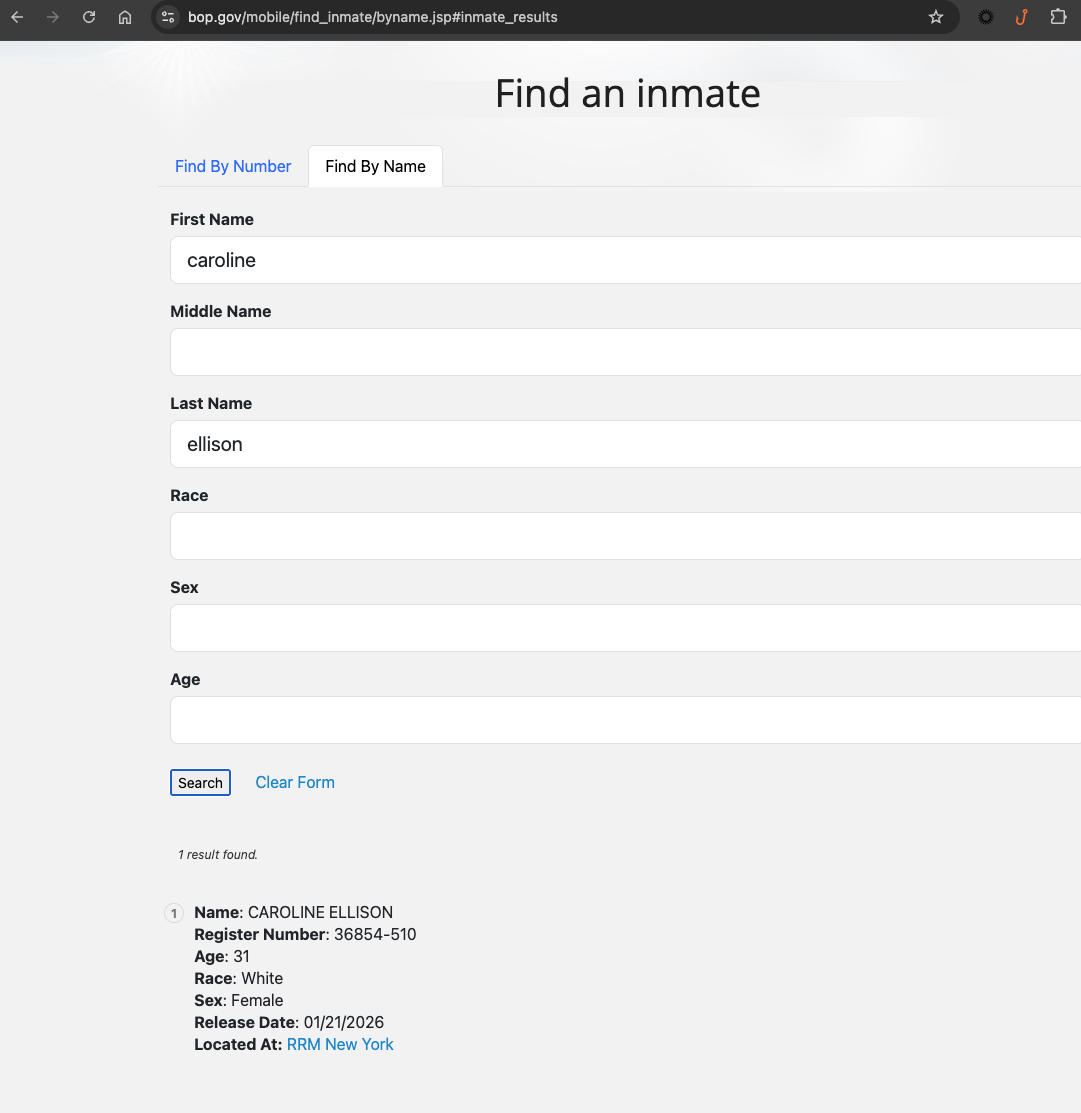Reload the current page

[89, 17]
